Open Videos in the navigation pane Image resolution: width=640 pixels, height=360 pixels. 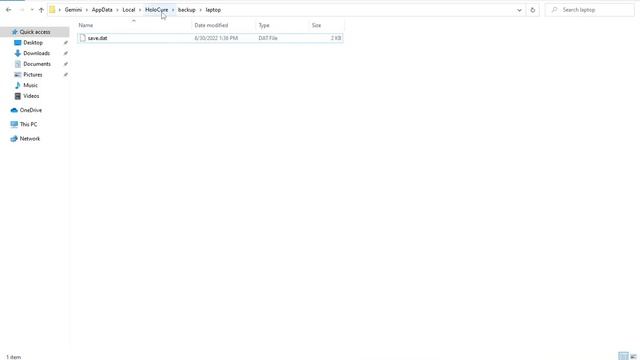pos(31,96)
